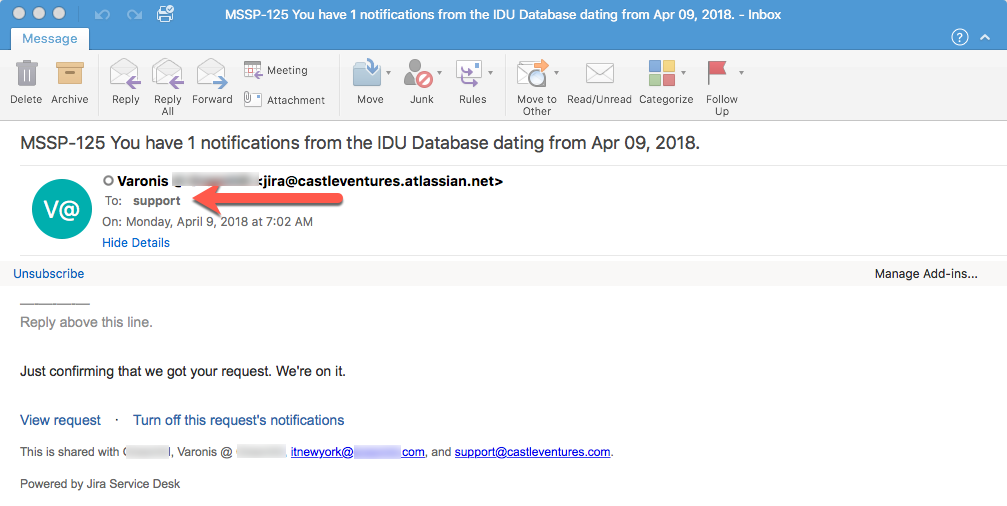Screen dimensions: 1007x506
Task: Open the View request link
Action: coord(60,420)
